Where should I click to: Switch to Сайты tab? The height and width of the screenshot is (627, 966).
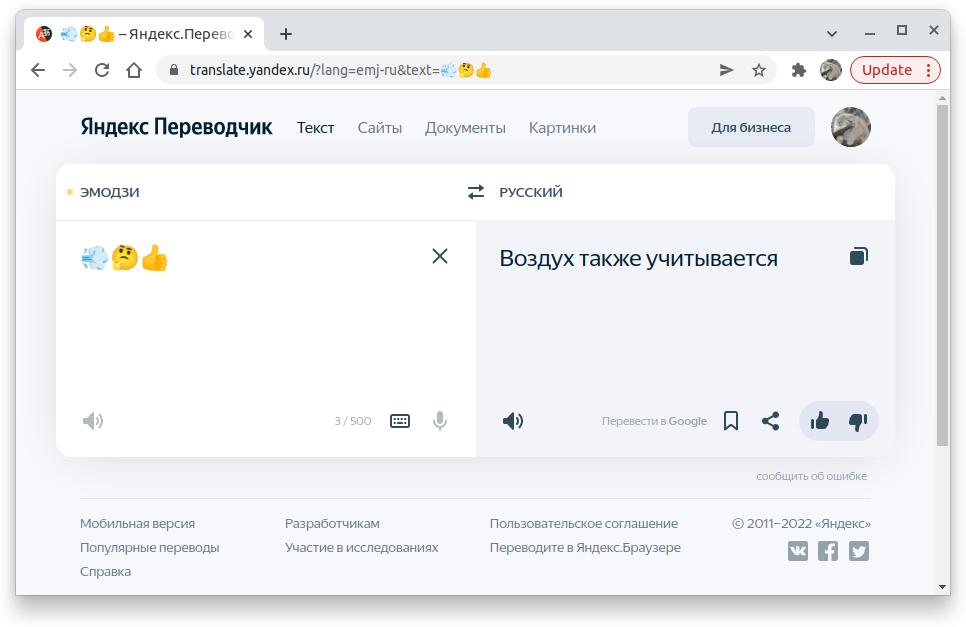380,127
